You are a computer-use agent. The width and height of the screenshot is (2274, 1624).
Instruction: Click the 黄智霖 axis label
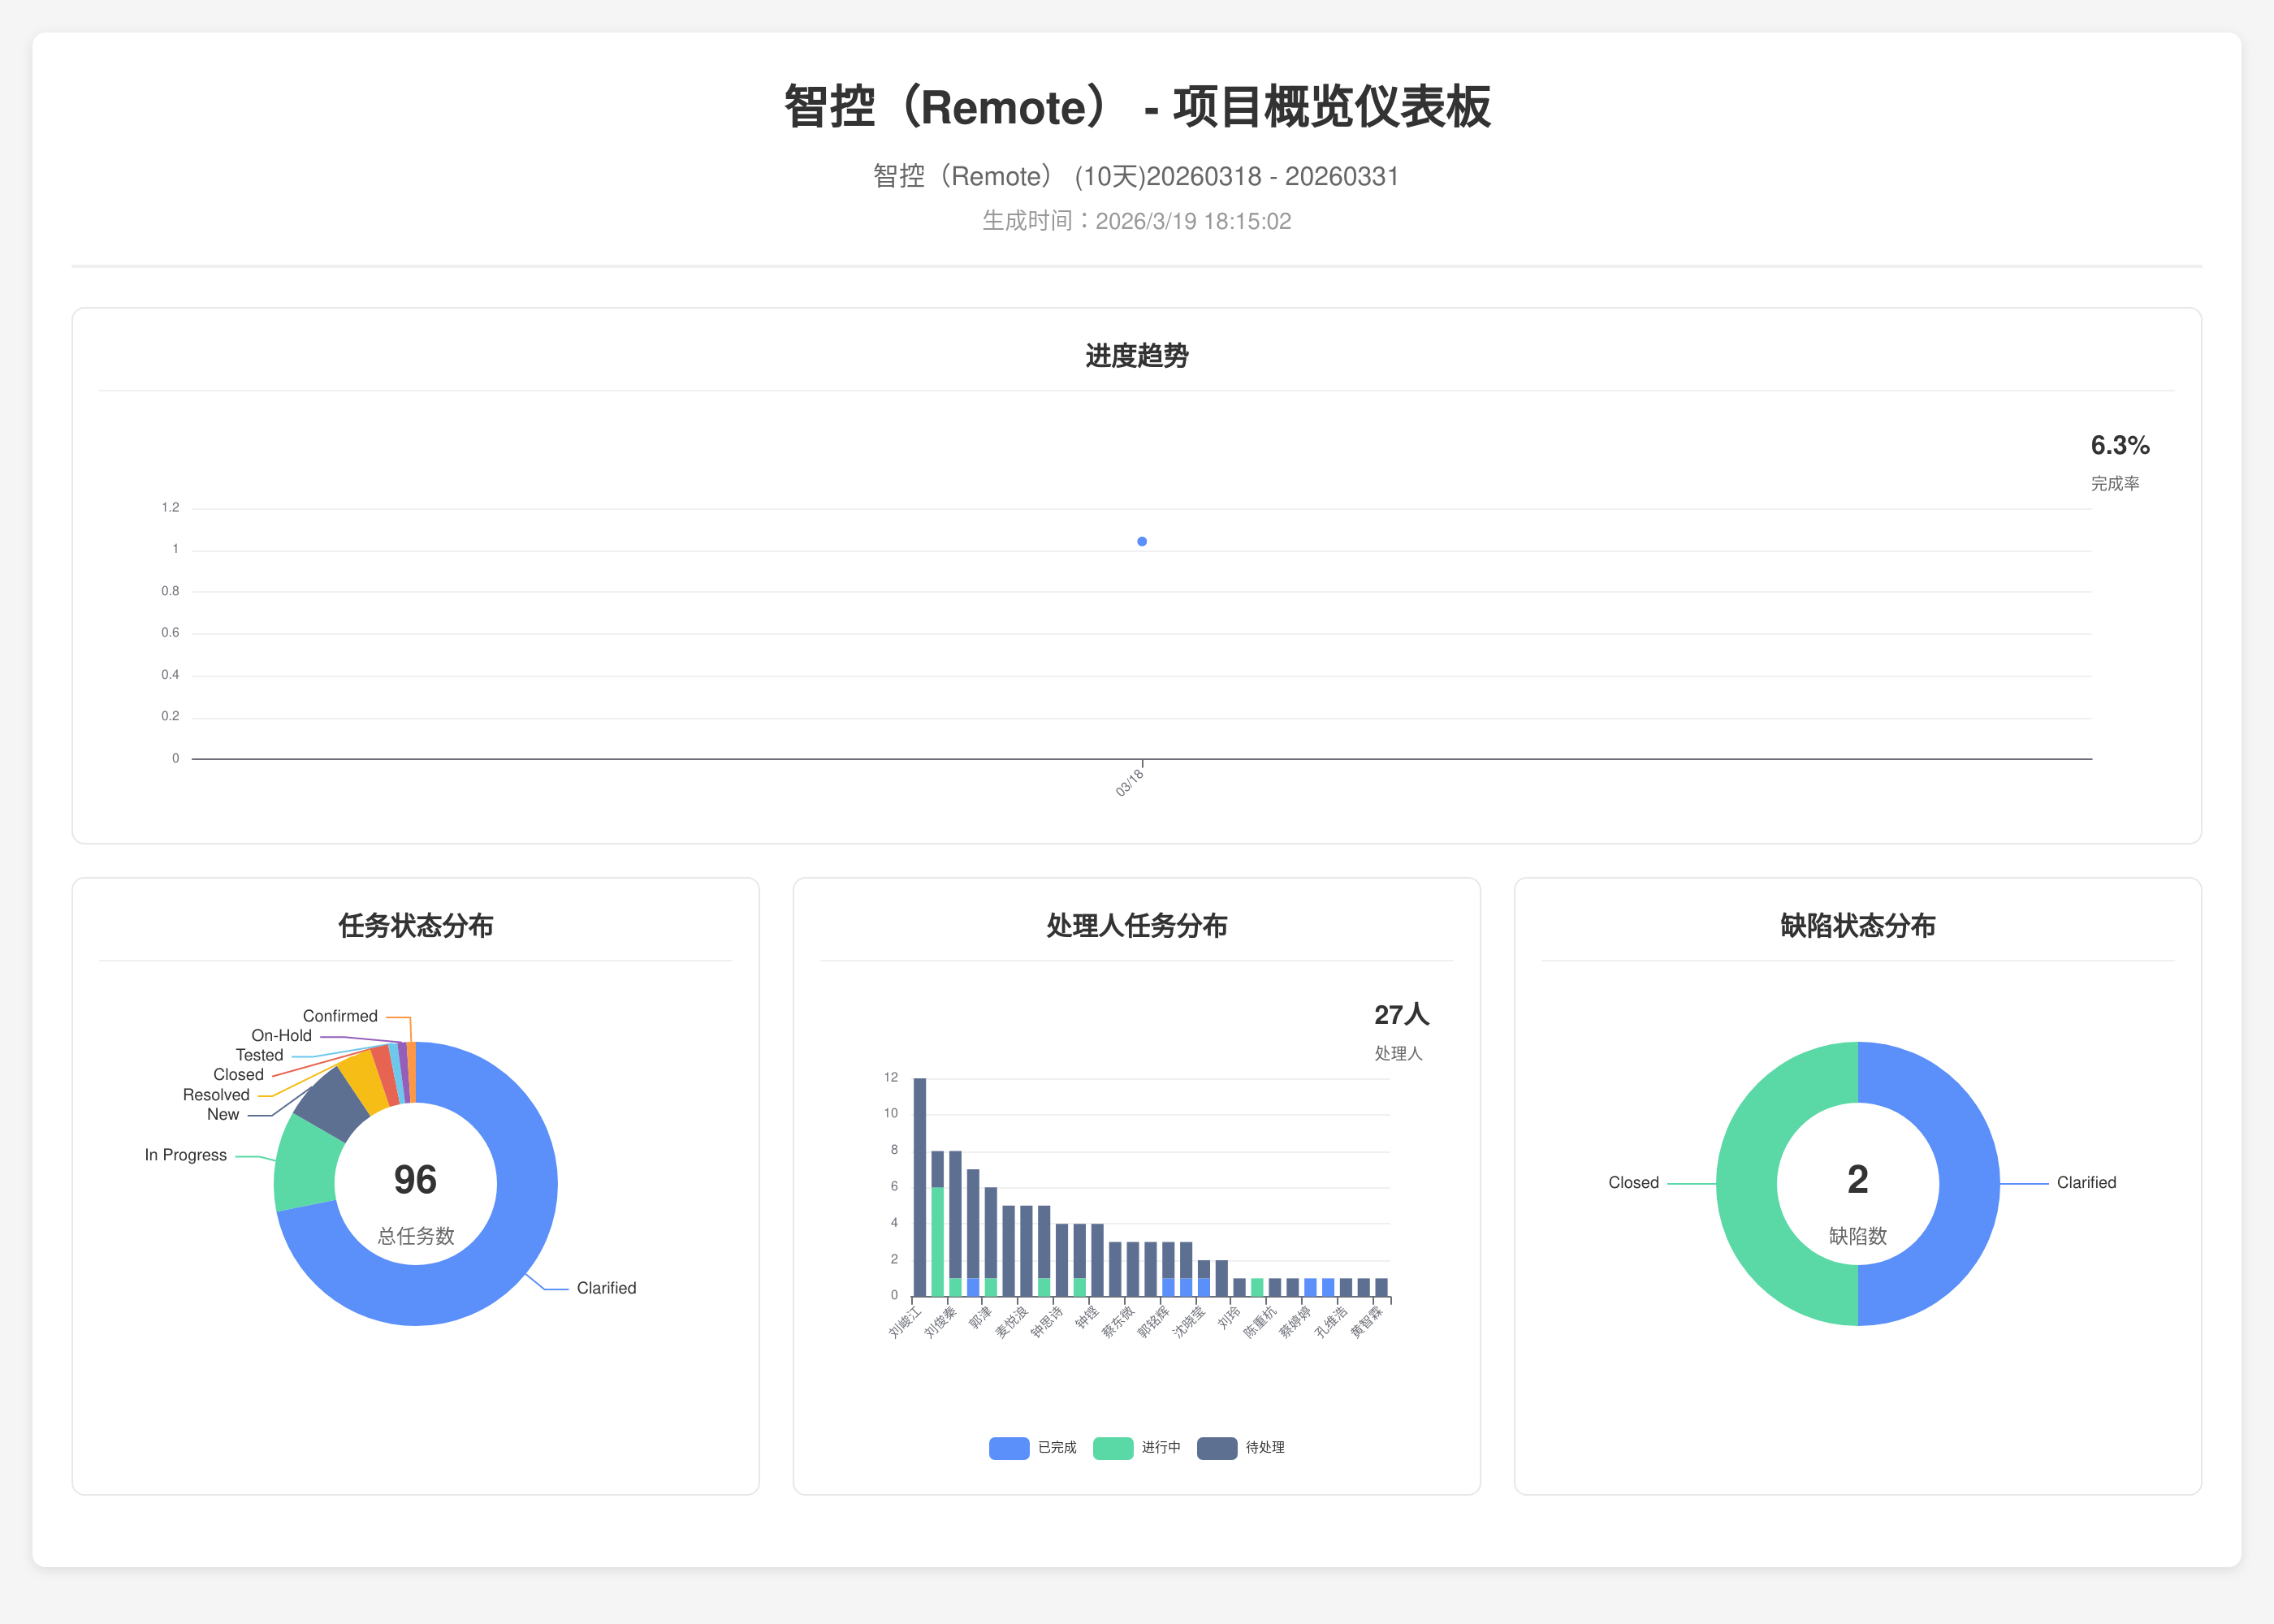pyautogui.click(x=1366, y=1321)
